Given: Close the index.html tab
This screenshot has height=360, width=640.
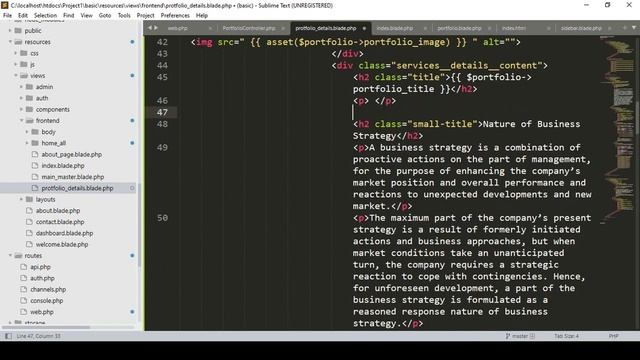Looking at the screenshot, I should 549,29.
